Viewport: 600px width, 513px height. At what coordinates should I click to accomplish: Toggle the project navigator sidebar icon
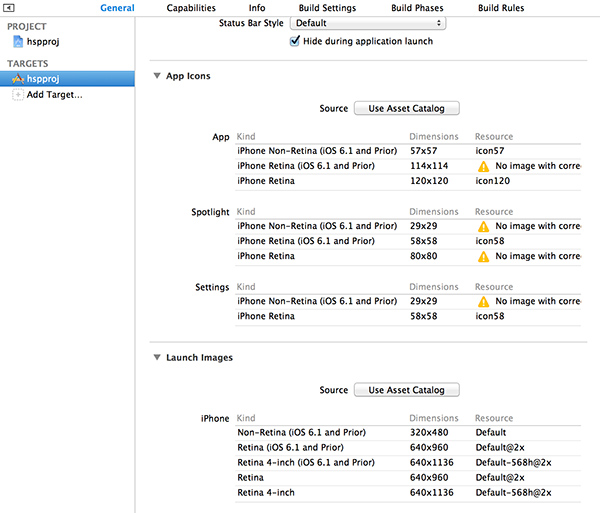[x=9, y=8]
